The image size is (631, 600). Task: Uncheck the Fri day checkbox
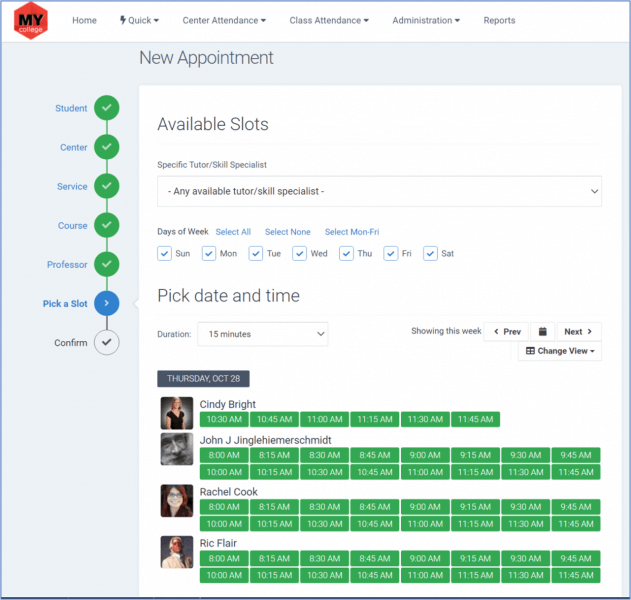tap(391, 254)
